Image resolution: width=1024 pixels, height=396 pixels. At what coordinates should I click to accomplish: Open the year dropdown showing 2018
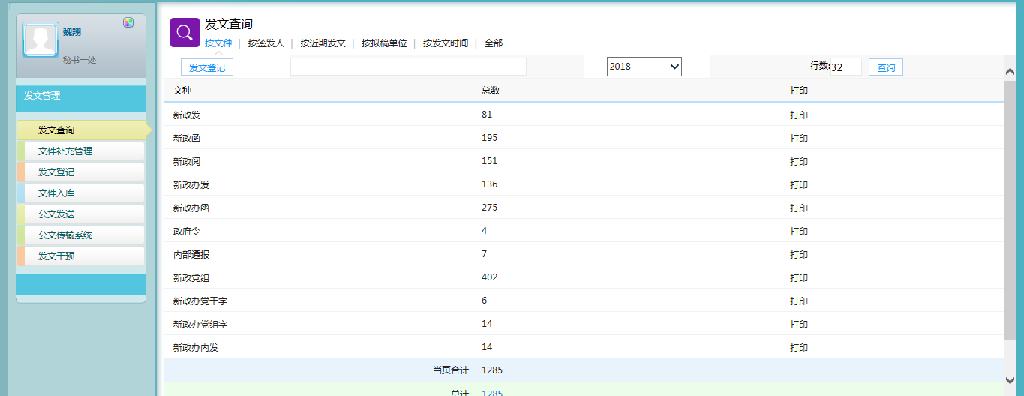click(644, 66)
